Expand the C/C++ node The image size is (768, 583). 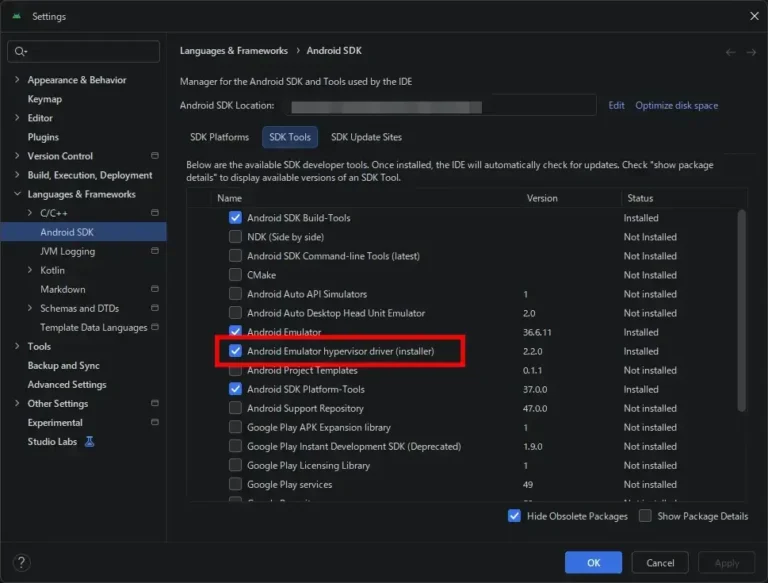pyautogui.click(x=30, y=213)
